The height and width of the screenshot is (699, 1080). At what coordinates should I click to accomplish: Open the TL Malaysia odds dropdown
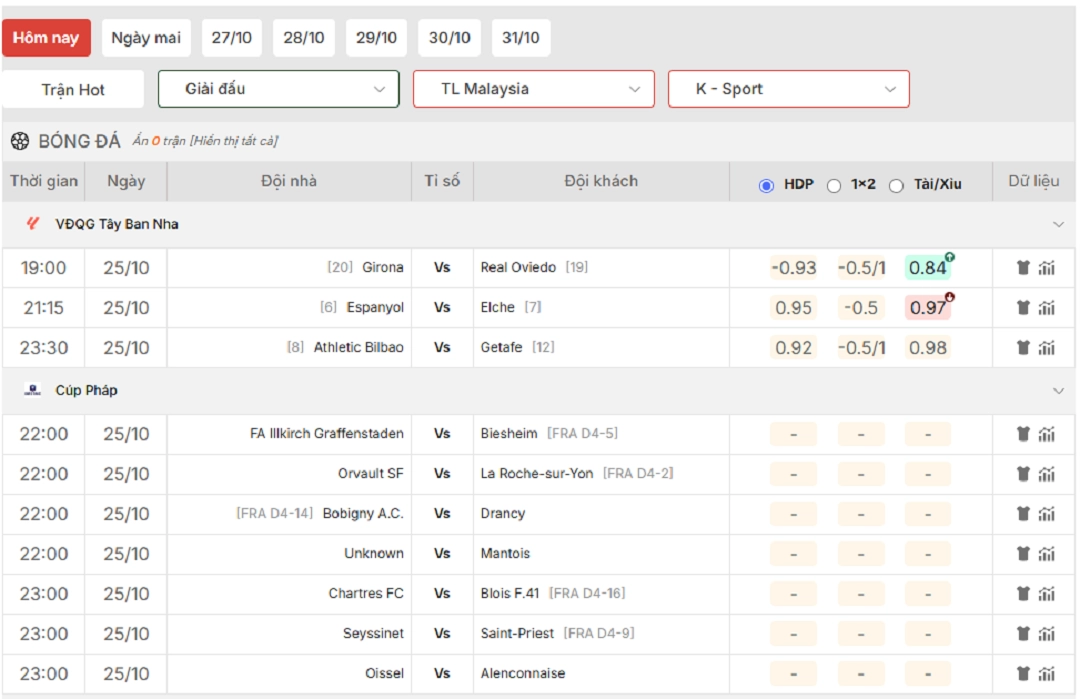(534, 89)
